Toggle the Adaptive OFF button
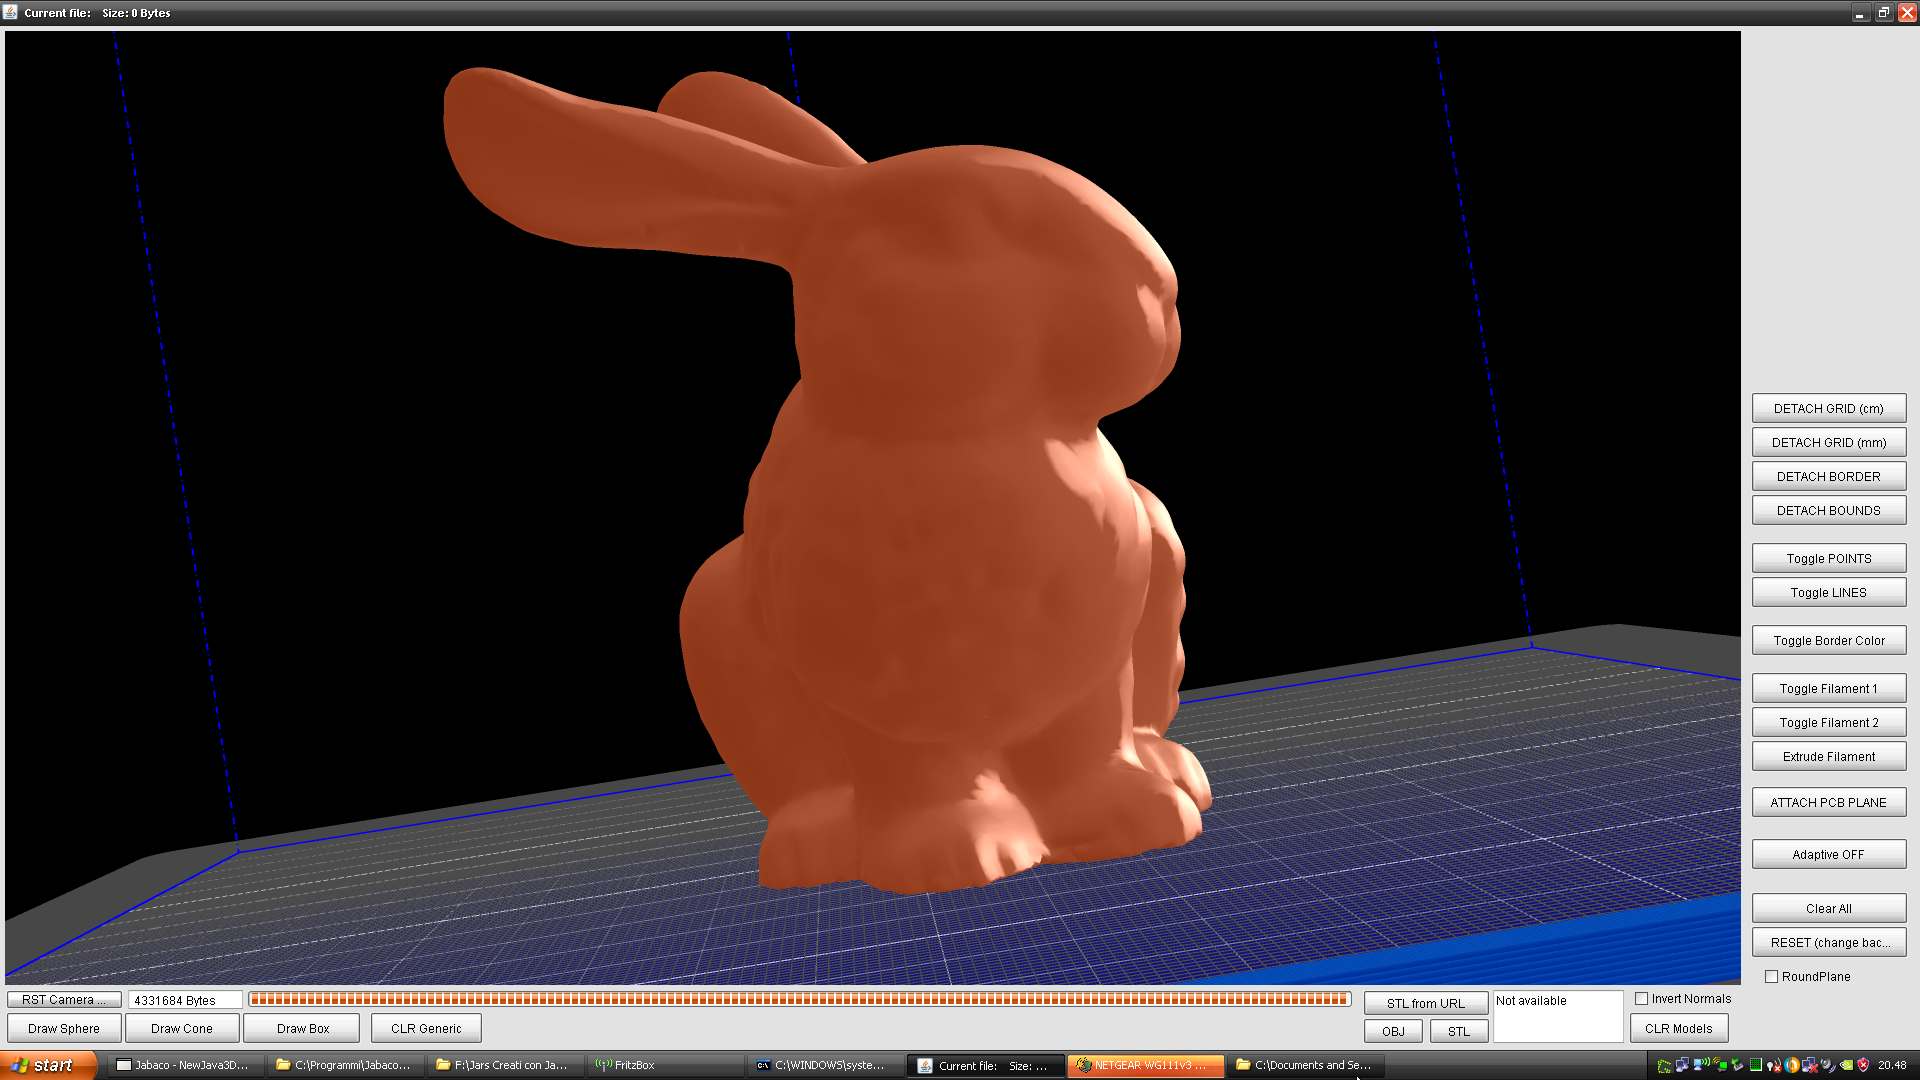The height and width of the screenshot is (1080, 1920). coord(1828,854)
